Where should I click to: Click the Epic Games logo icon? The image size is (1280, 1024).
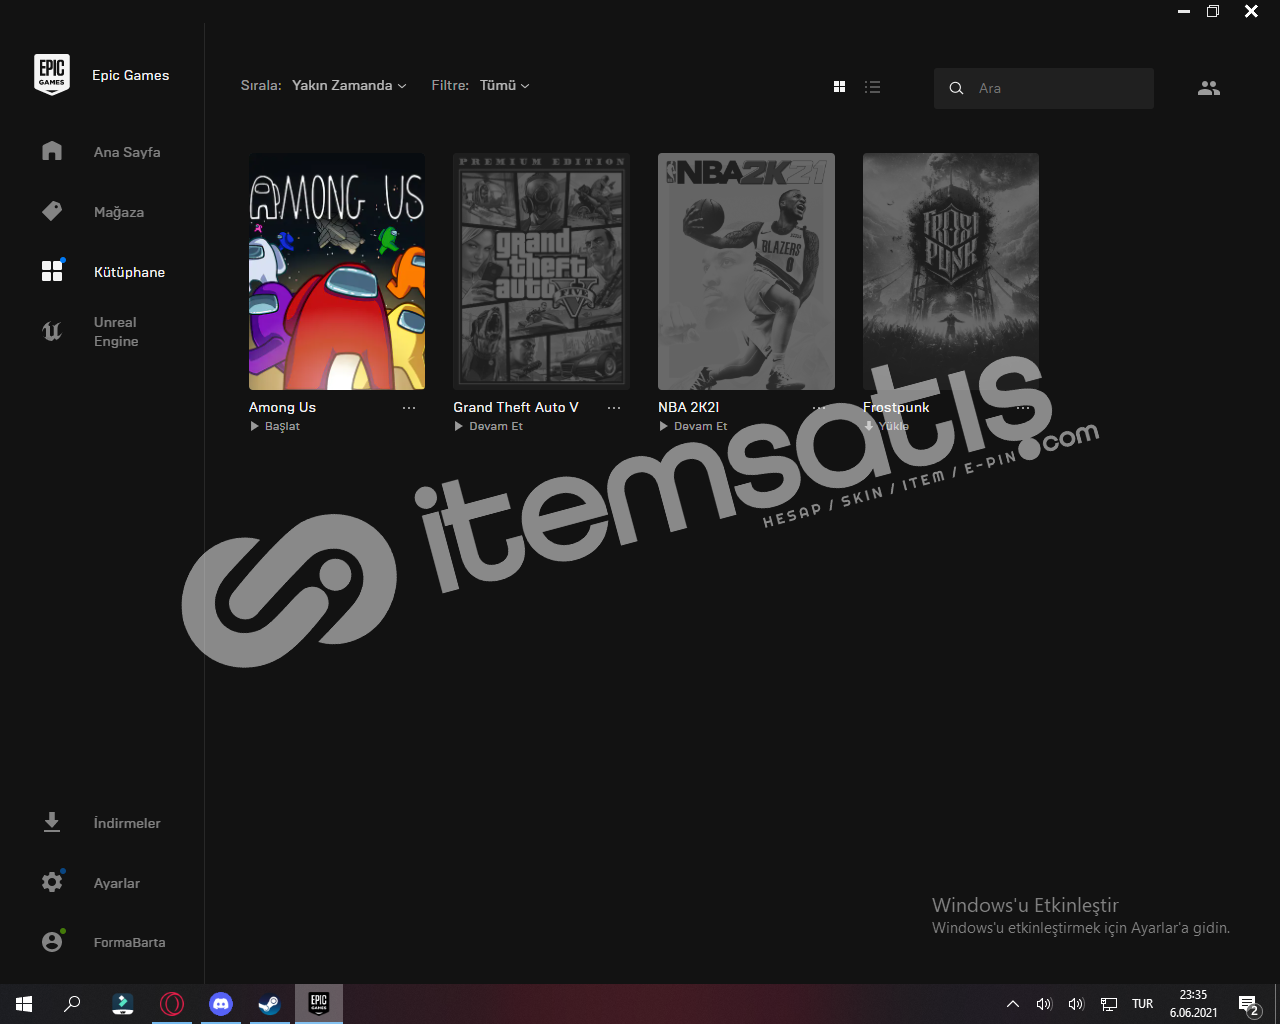pos(52,75)
